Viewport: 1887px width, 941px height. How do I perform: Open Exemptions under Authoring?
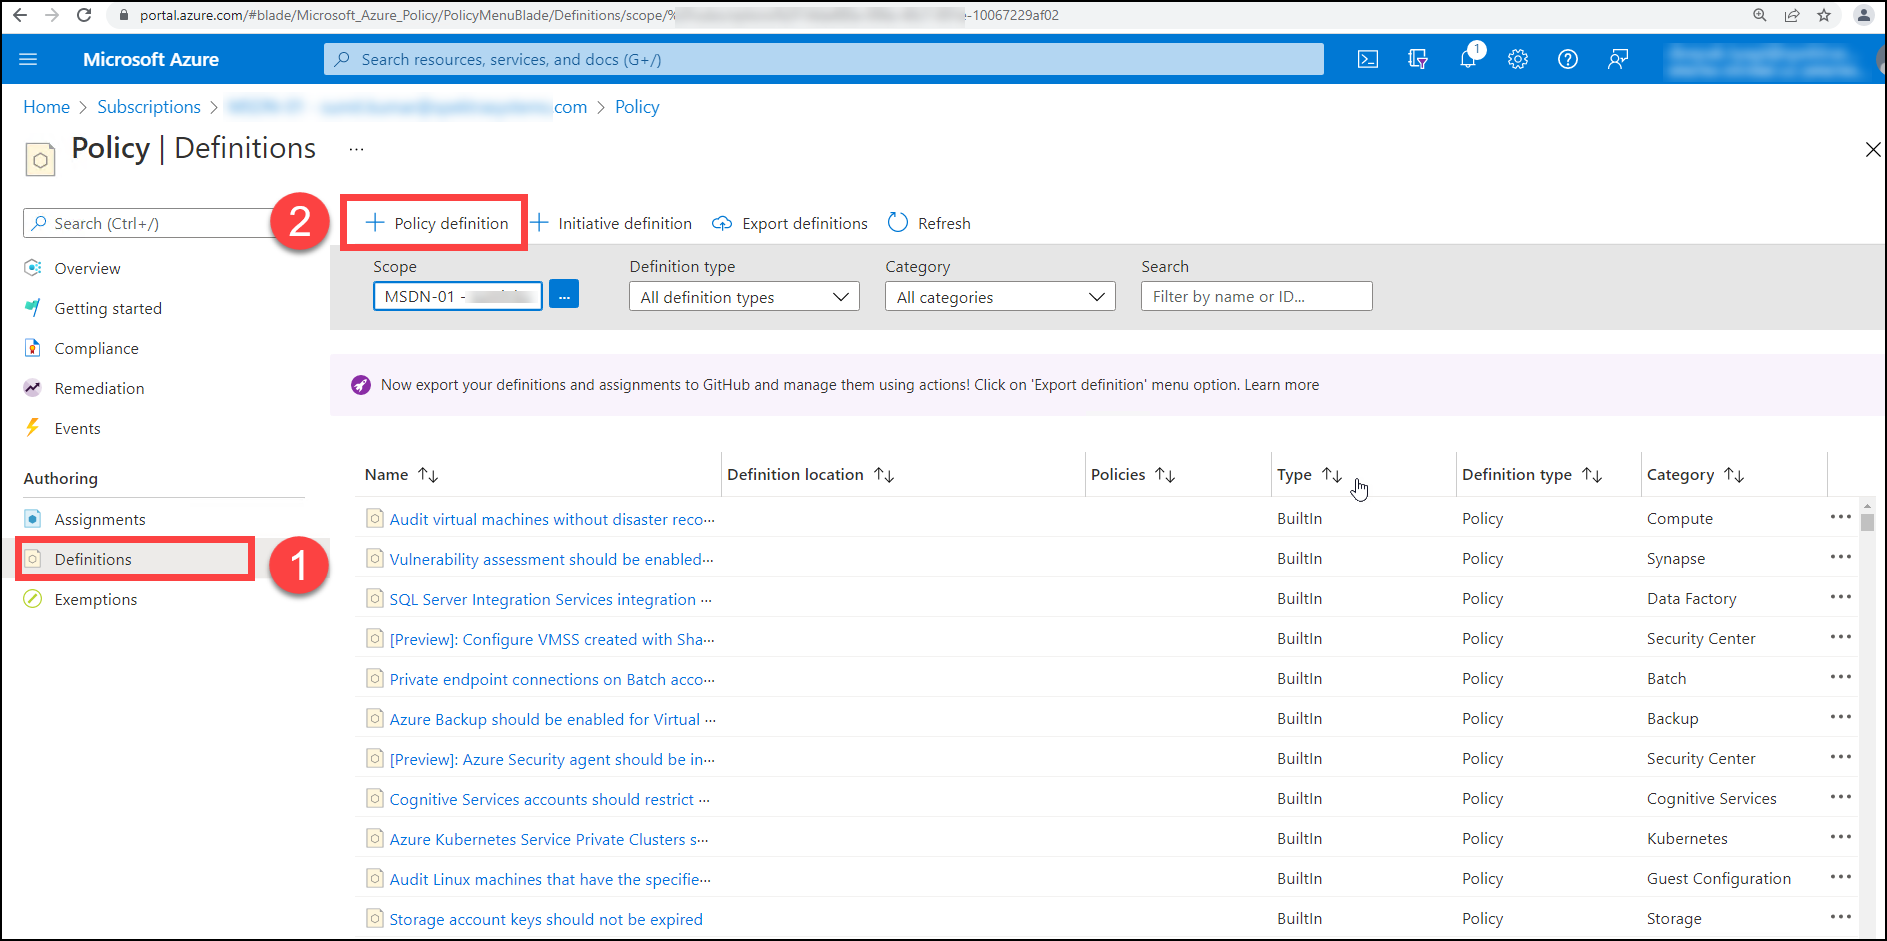(96, 599)
